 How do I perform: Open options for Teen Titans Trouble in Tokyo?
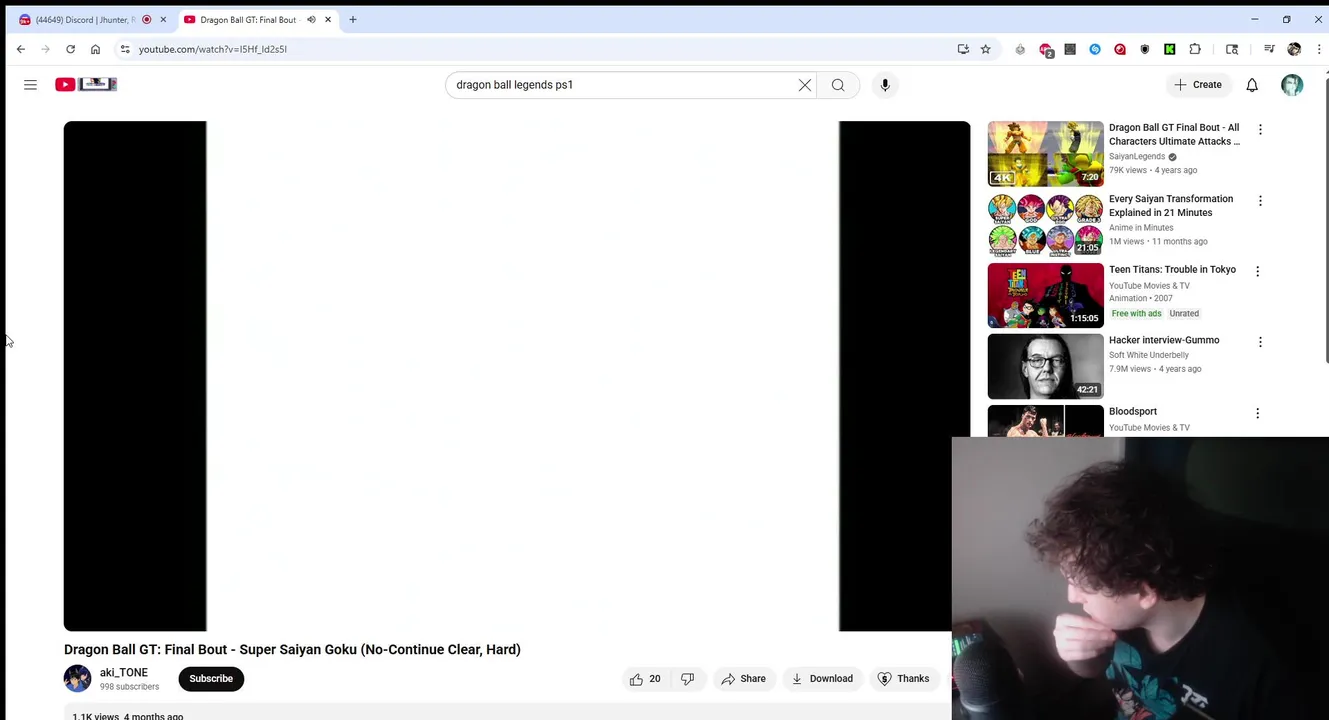coord(1258,271)
